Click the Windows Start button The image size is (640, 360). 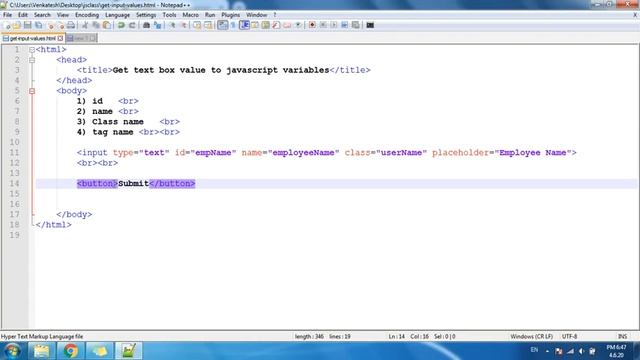click(x=12, y=351)
